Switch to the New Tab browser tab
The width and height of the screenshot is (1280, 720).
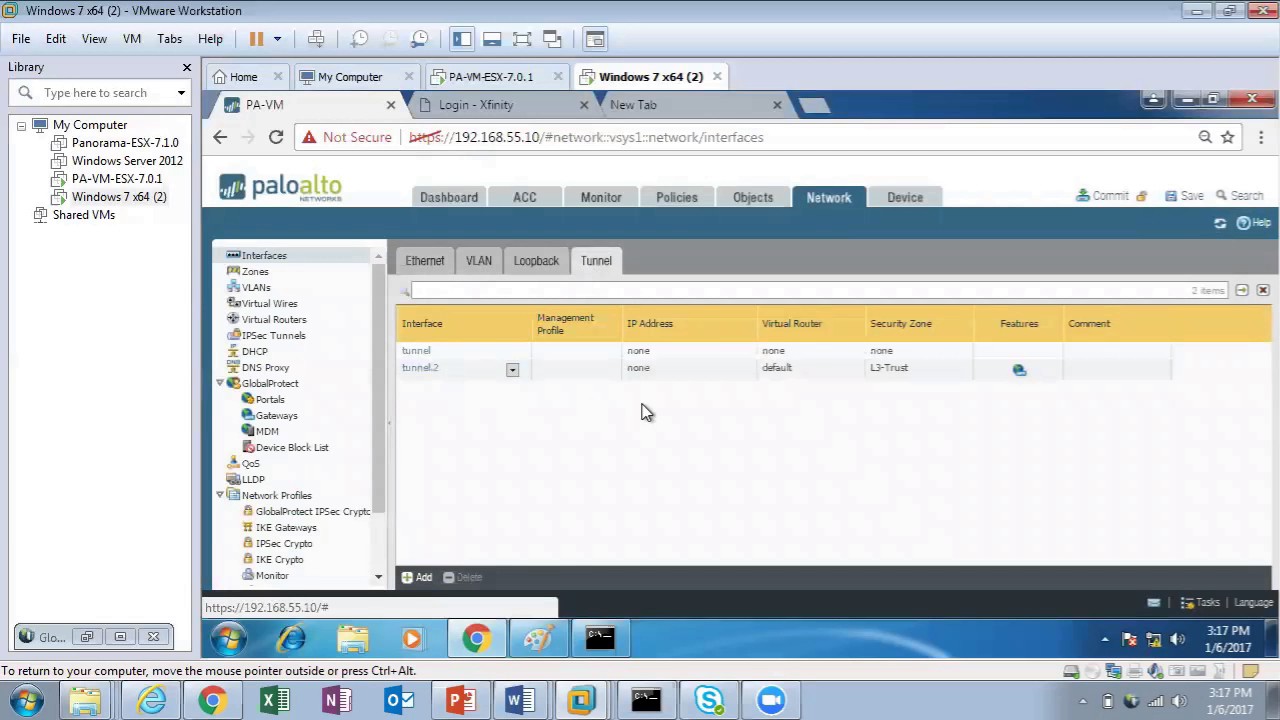(x=634, y=105)
